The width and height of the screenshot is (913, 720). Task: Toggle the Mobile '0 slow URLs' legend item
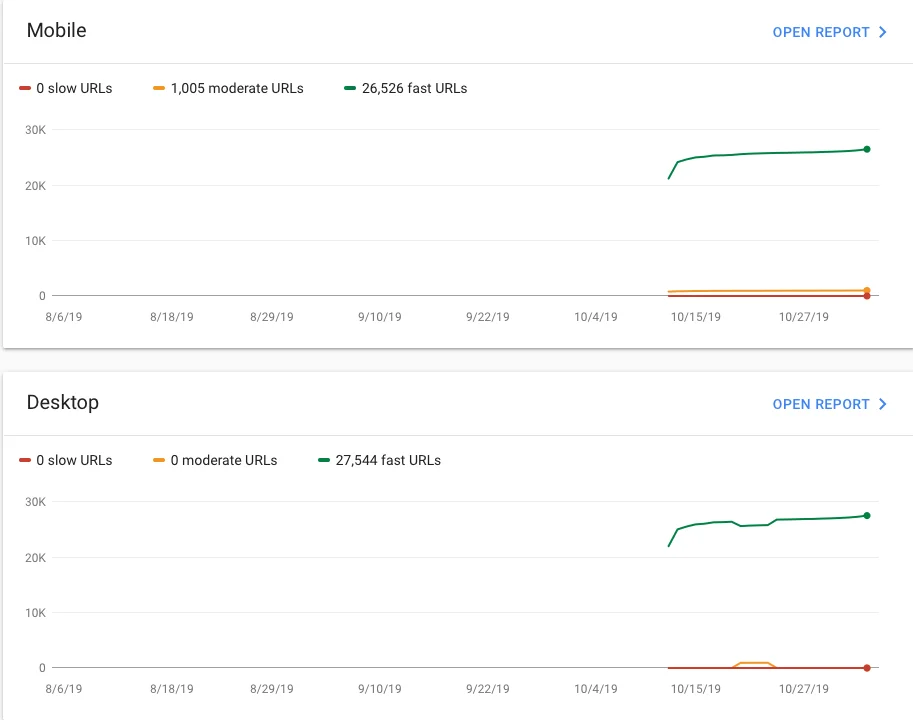tap(66, 88)
